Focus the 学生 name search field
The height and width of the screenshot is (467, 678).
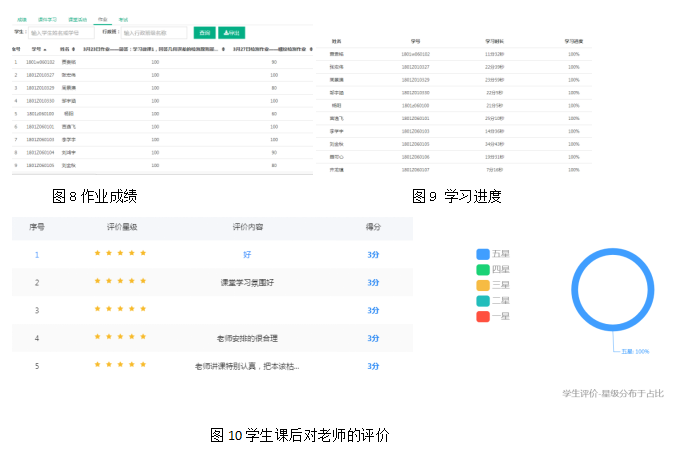pyautogui.click(x=62, y=32)
